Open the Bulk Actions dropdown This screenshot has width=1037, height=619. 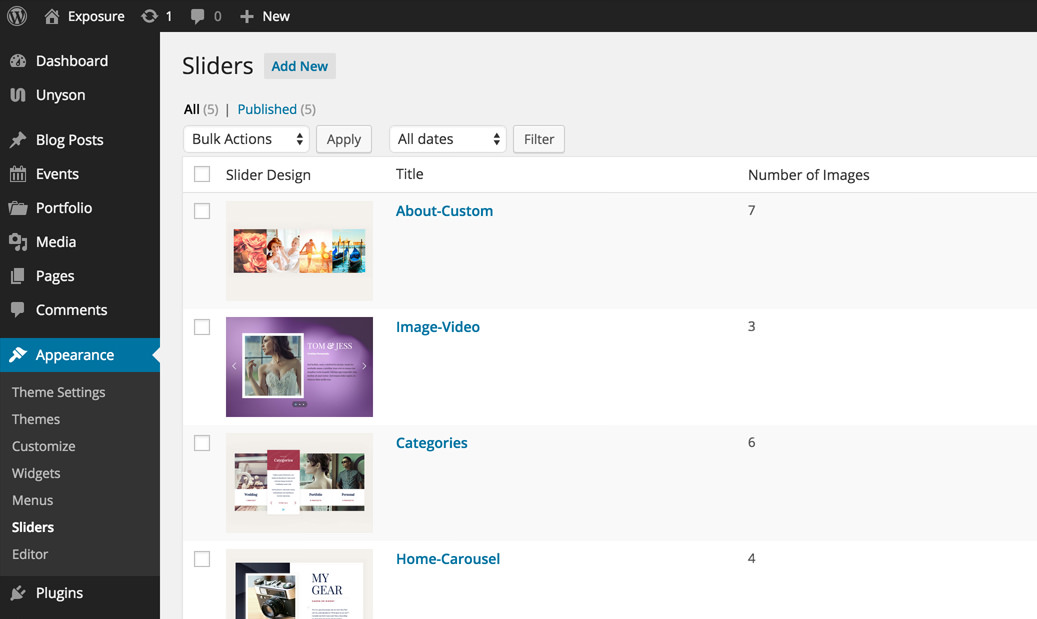(246, 139)
